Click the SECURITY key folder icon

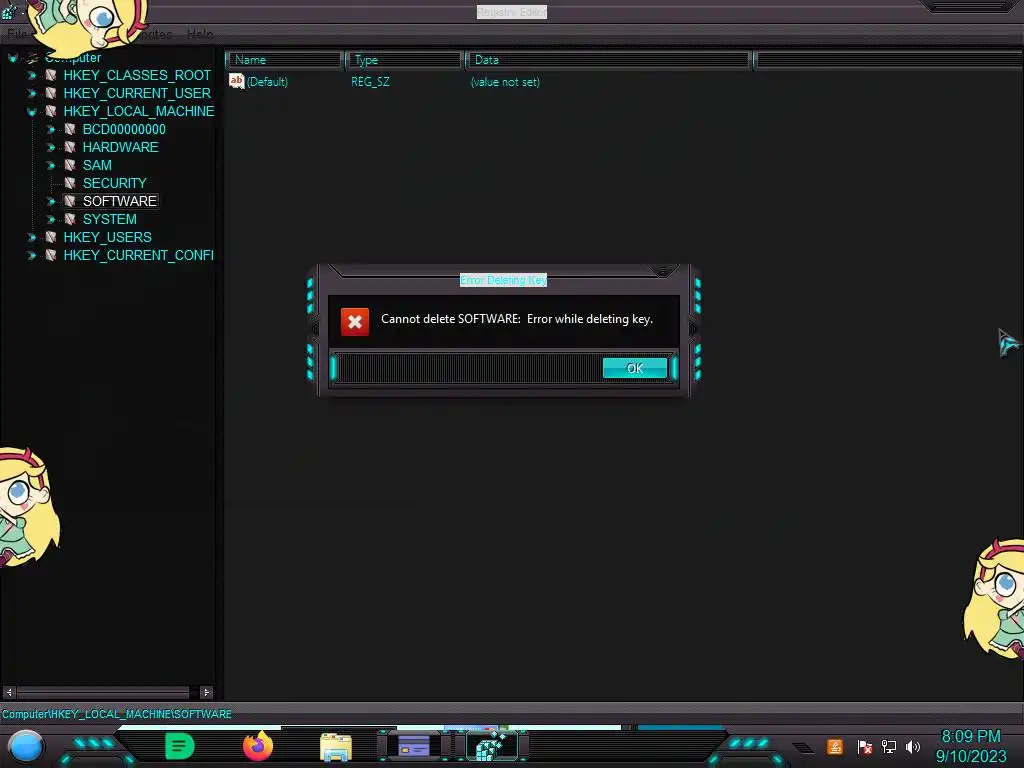(x=69, y=183)
